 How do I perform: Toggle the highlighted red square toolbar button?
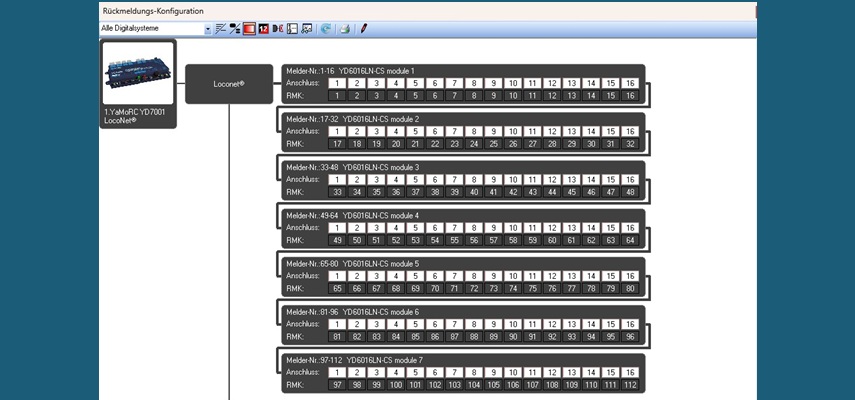249,29
